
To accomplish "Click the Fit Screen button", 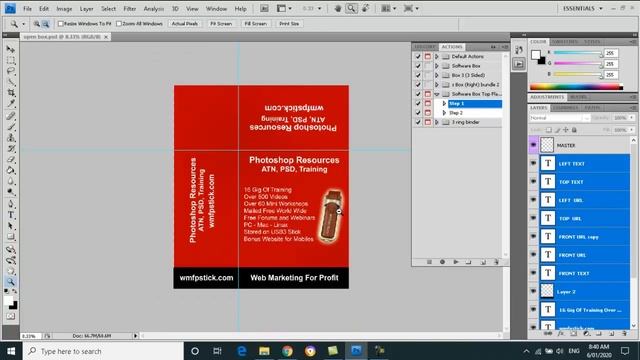I will coord(221,24).
